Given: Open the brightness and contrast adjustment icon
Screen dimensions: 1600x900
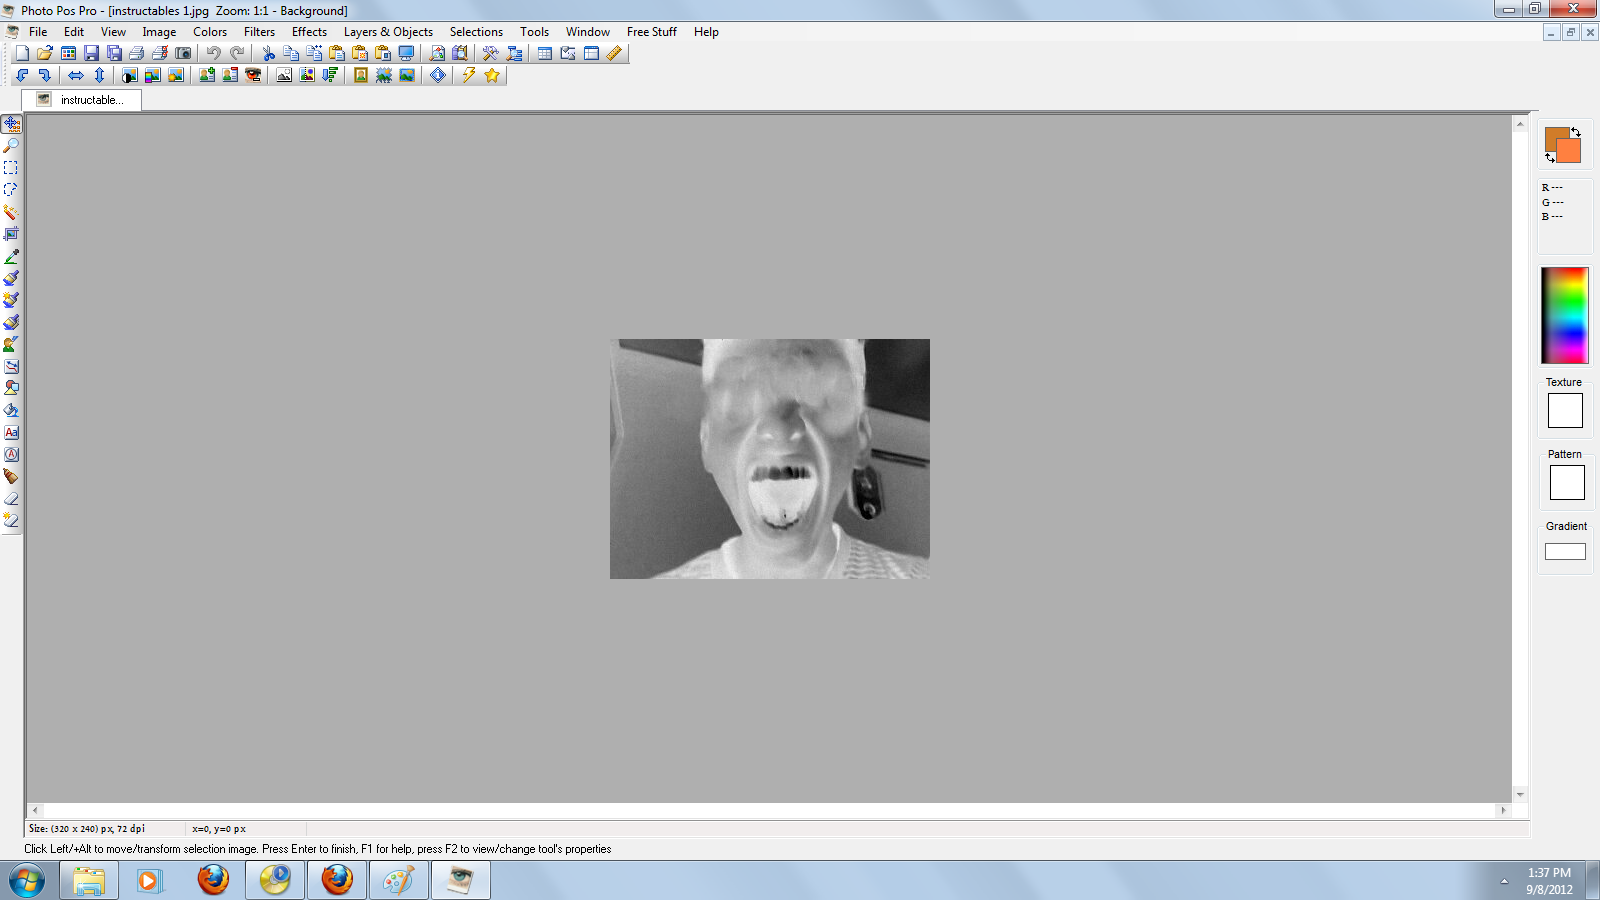Looking at the screenshot, I should coord(130,75).
